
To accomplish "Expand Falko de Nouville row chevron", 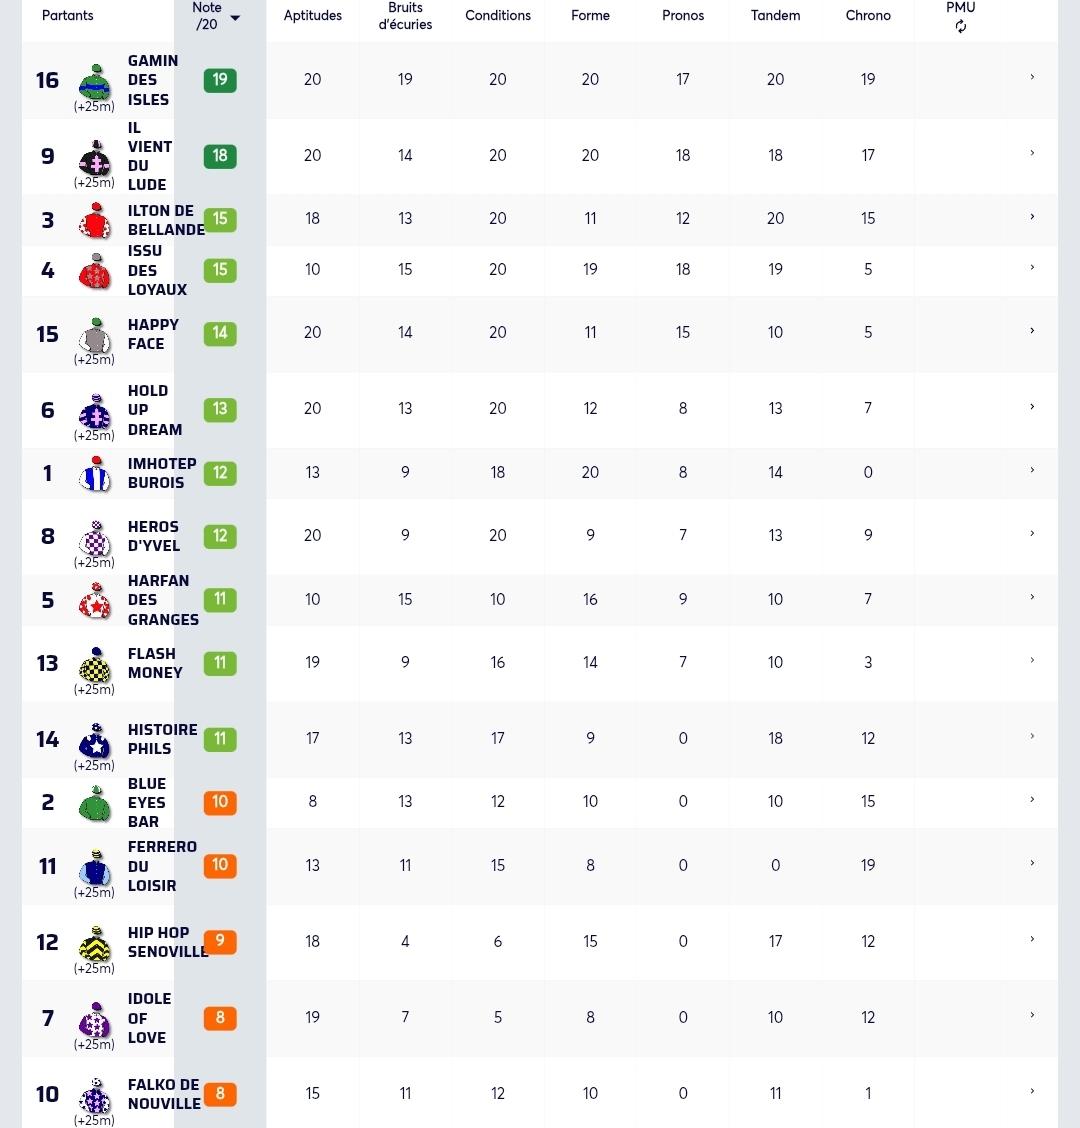I will click(1032, 1091).
